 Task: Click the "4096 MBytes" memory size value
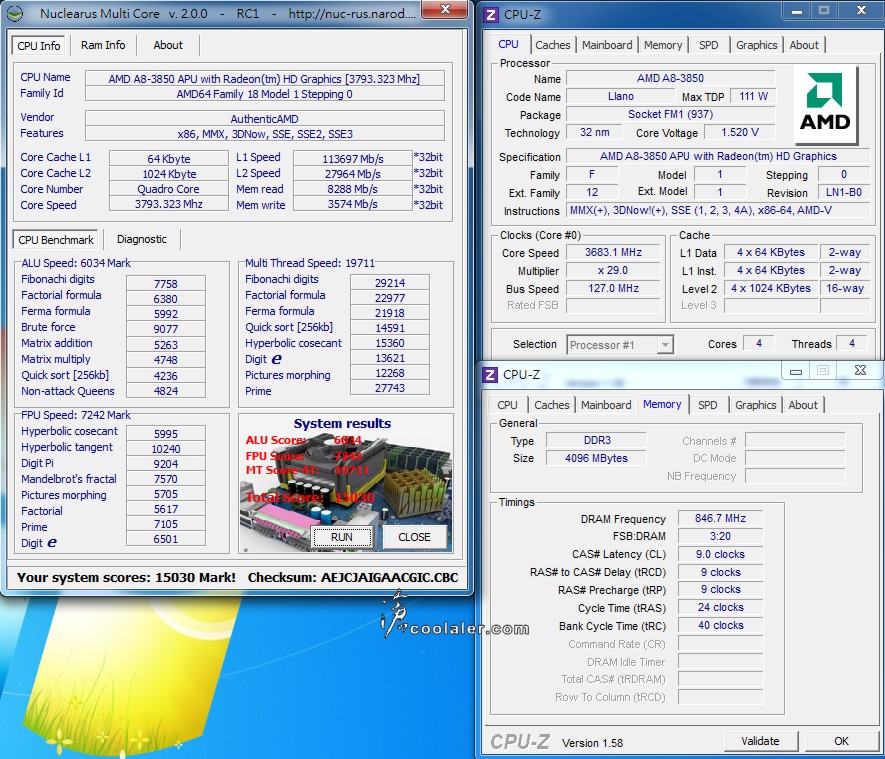click(x=597, y=458)
